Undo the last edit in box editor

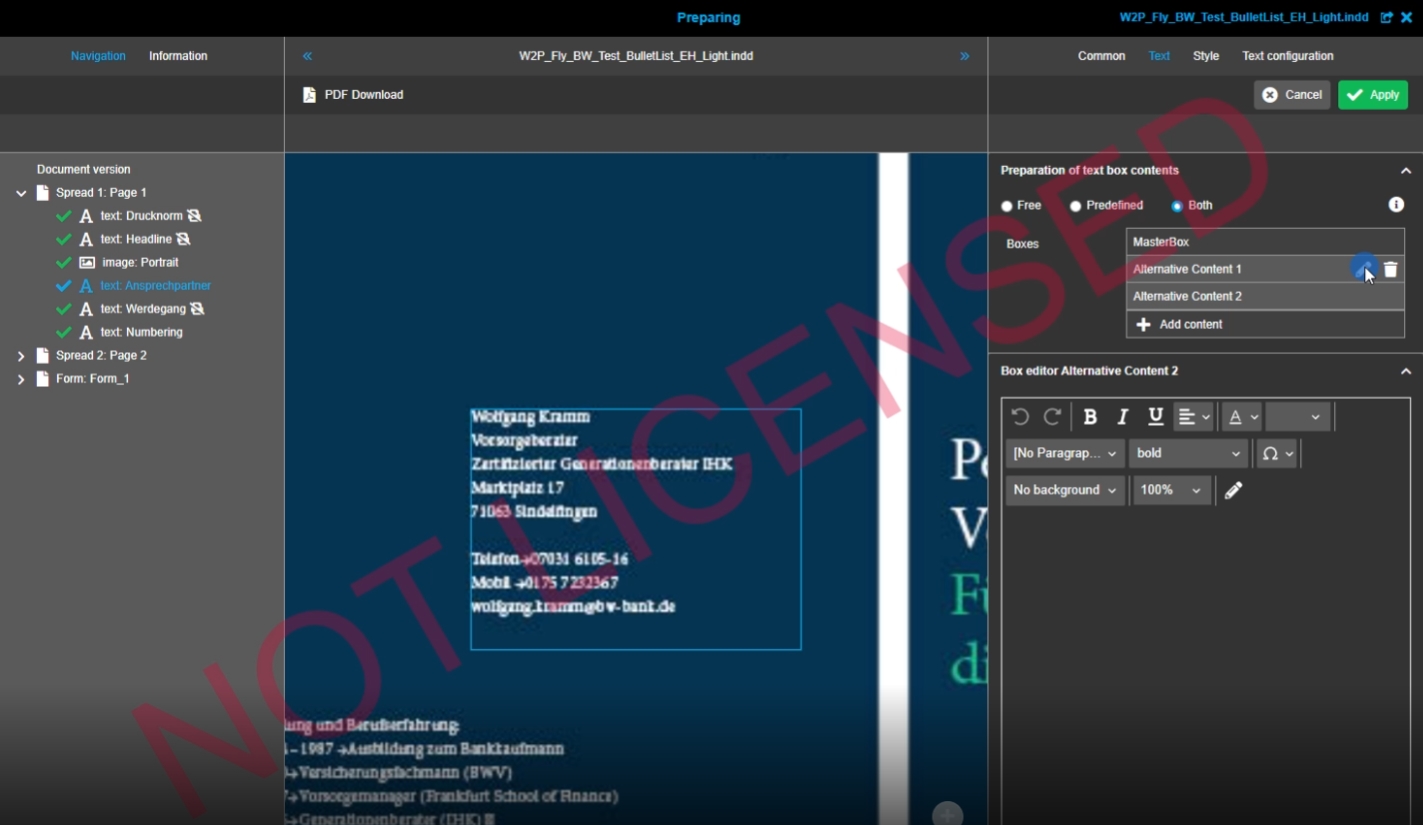(x=1020, y=417)
